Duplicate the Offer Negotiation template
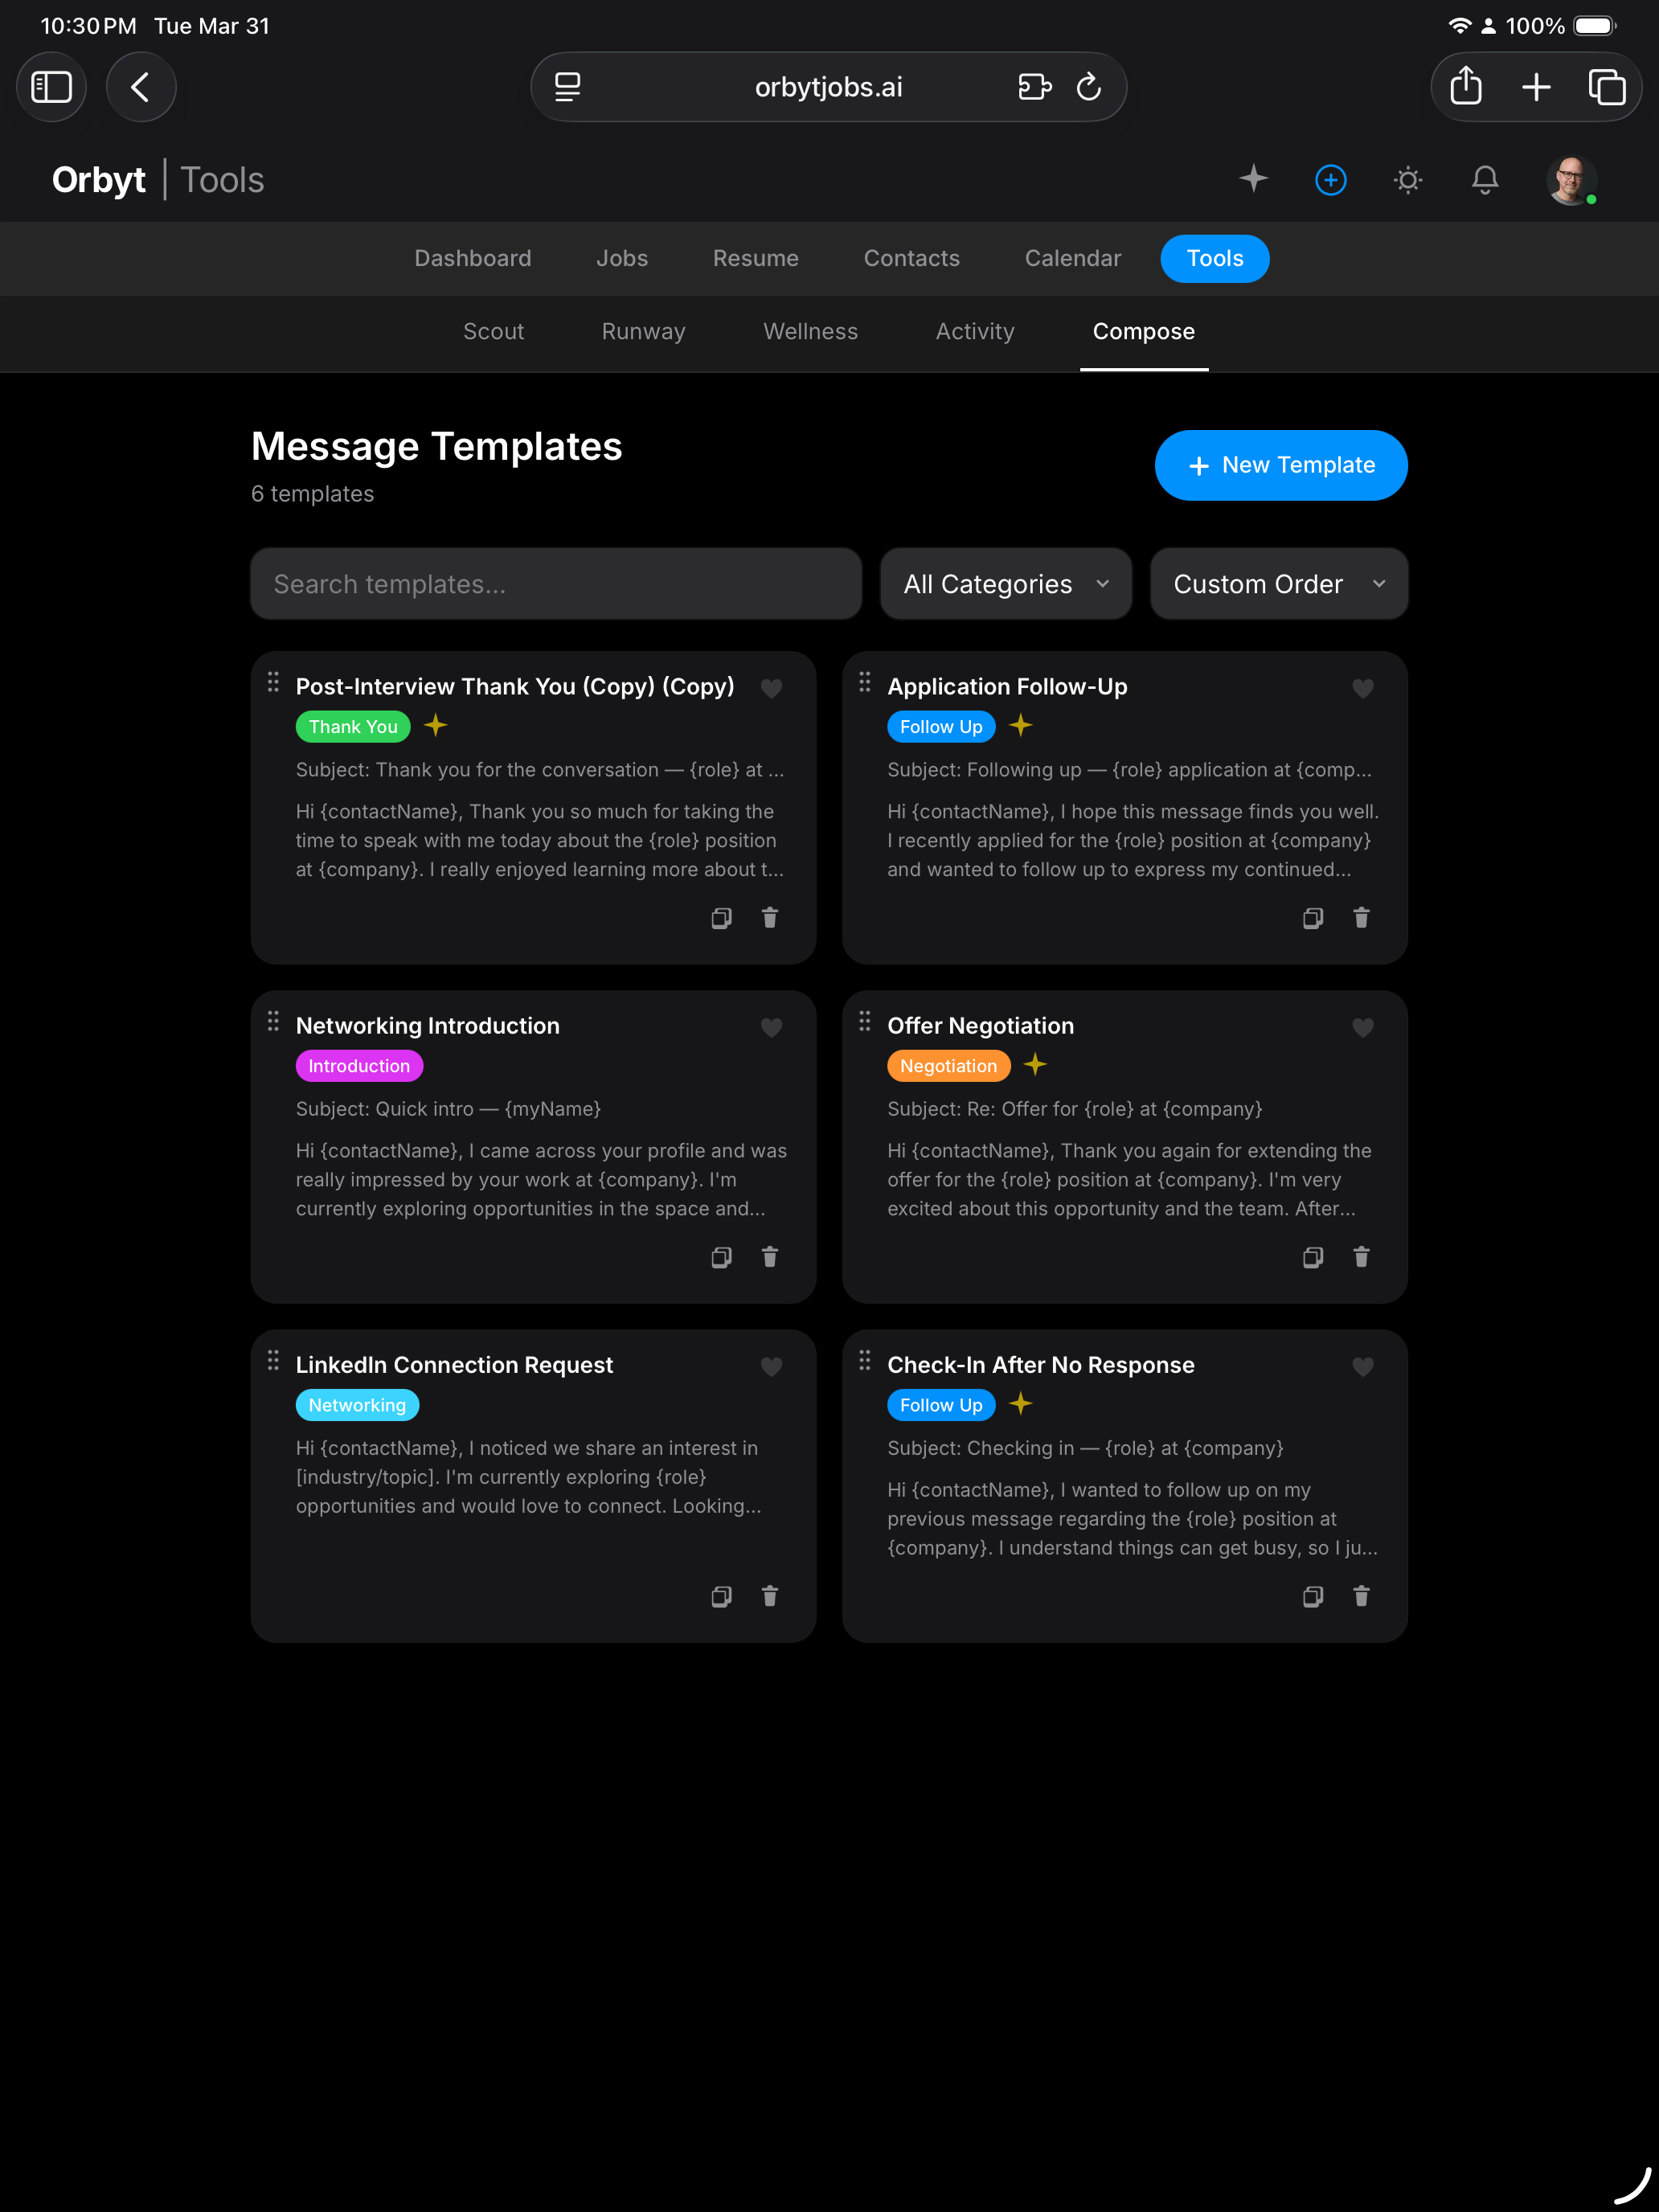The width and height of the screenshot is (1659, 2212). pos(1313,1257)
